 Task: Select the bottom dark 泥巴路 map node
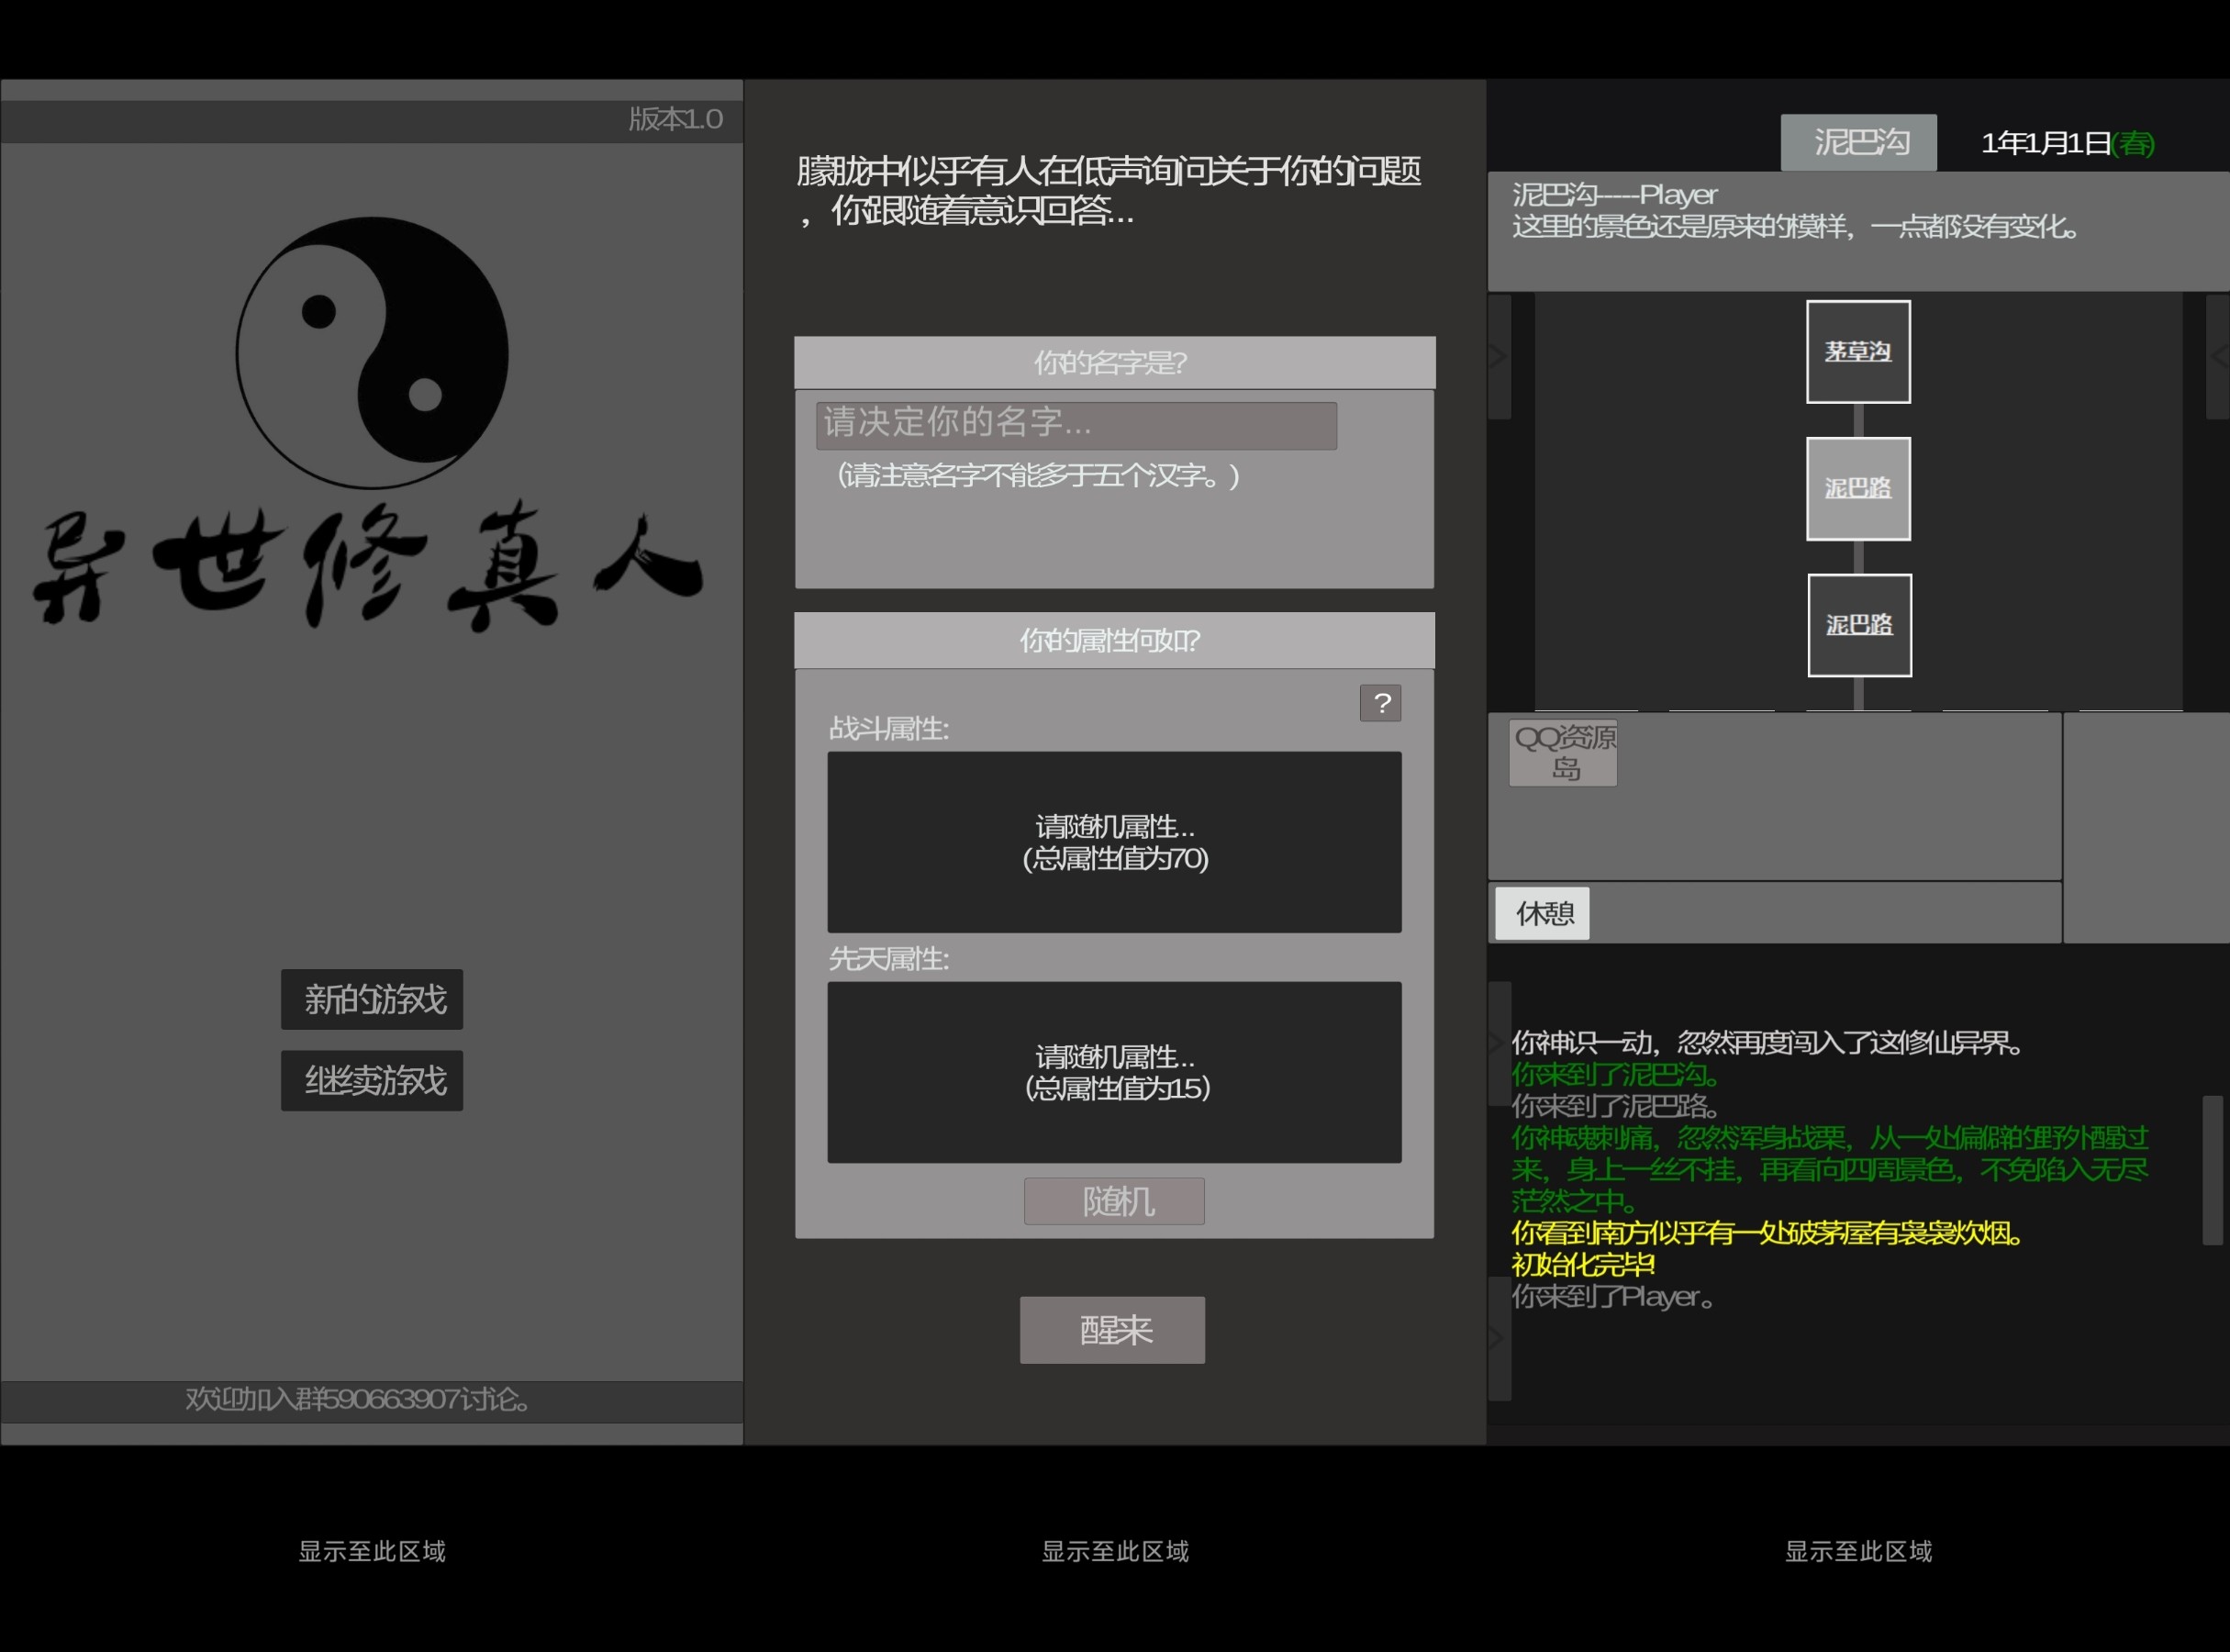click(1859, 625)
